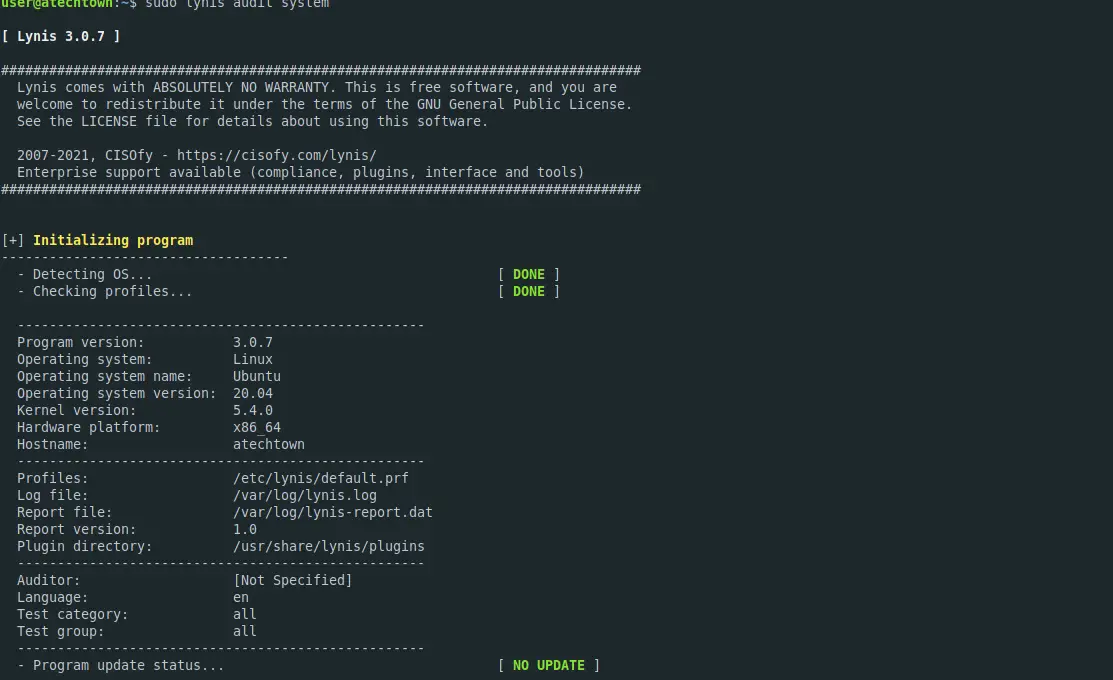The width and height of the screenshot is (1113, 680).
Task: Click the plugin directory /usr/share/lynis/plugins
Action: click(329, 547)
